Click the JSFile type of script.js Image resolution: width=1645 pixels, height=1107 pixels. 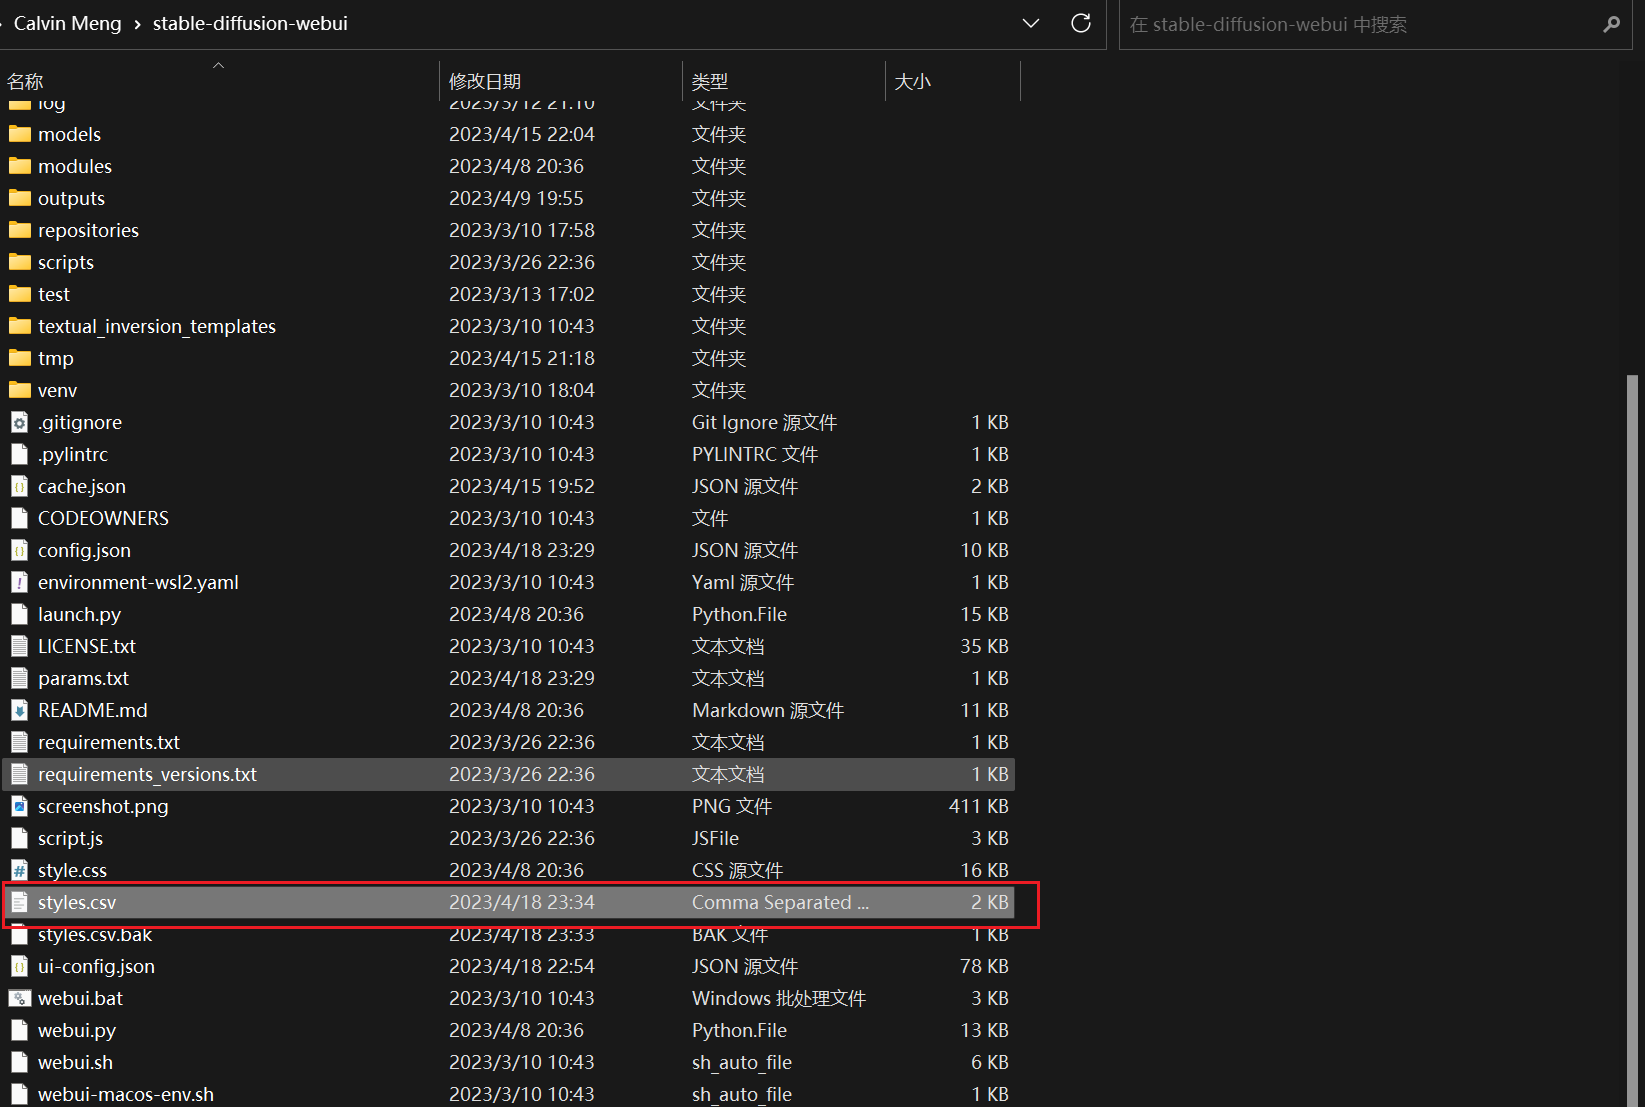coord(716,838)
